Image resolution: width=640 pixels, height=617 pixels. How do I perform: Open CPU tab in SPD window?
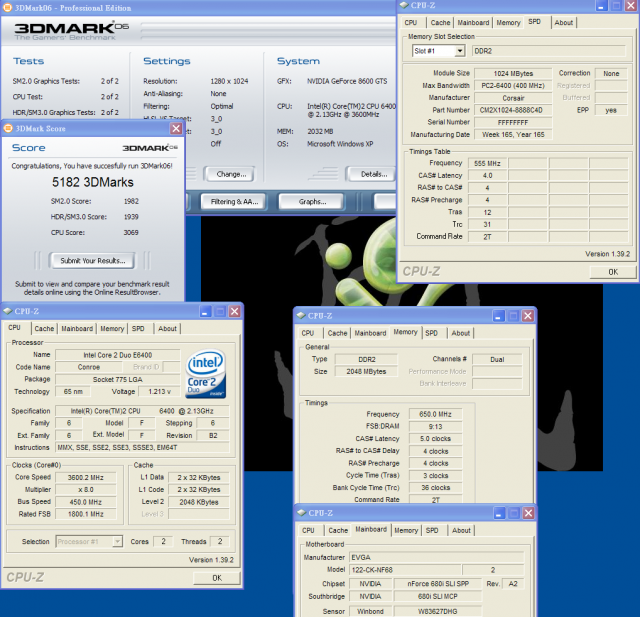[411, 22]
